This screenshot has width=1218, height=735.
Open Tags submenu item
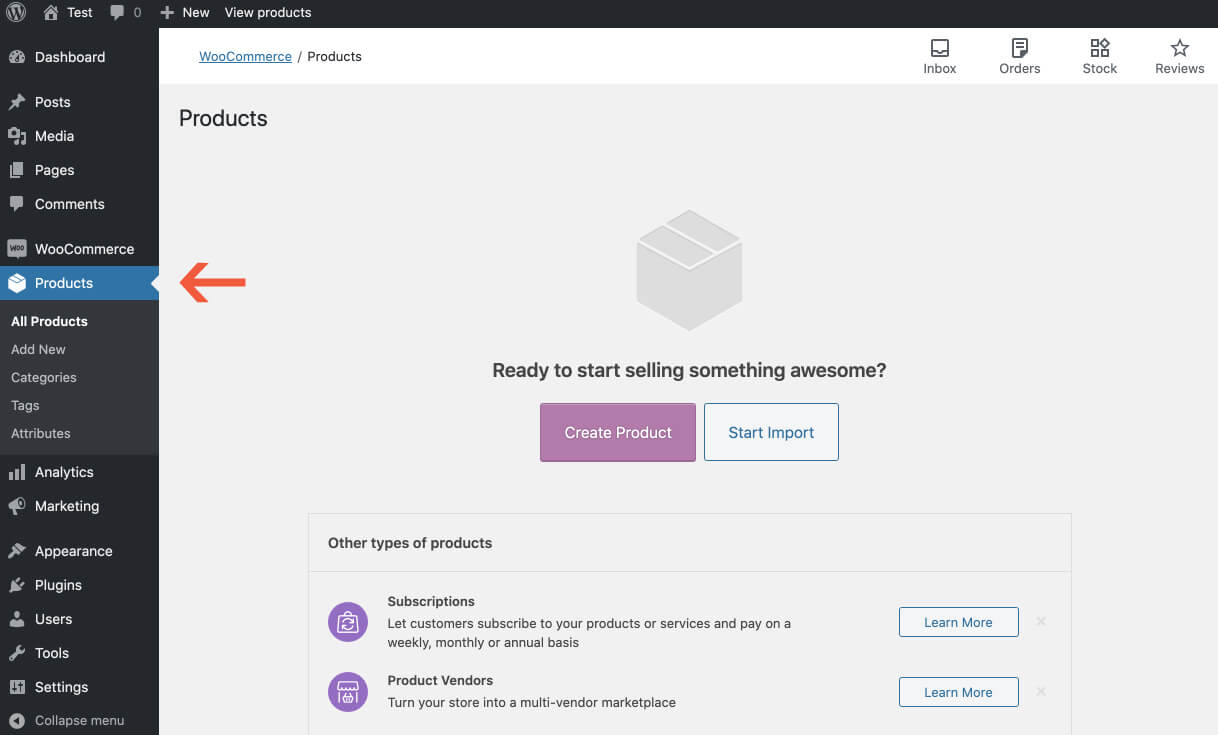coord(25,405)
